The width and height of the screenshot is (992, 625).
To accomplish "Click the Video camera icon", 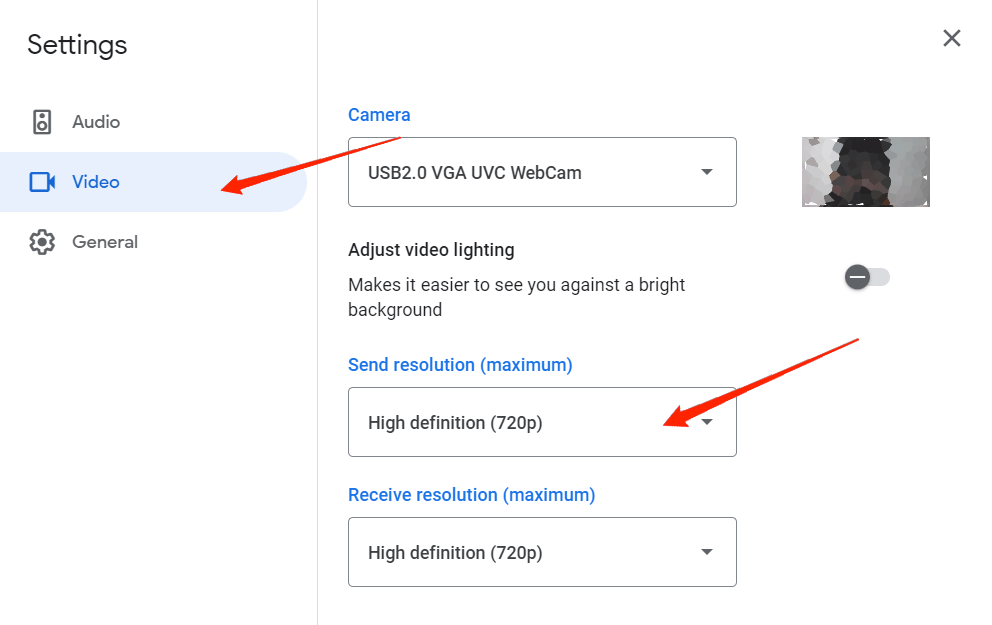I will [42, 182].
